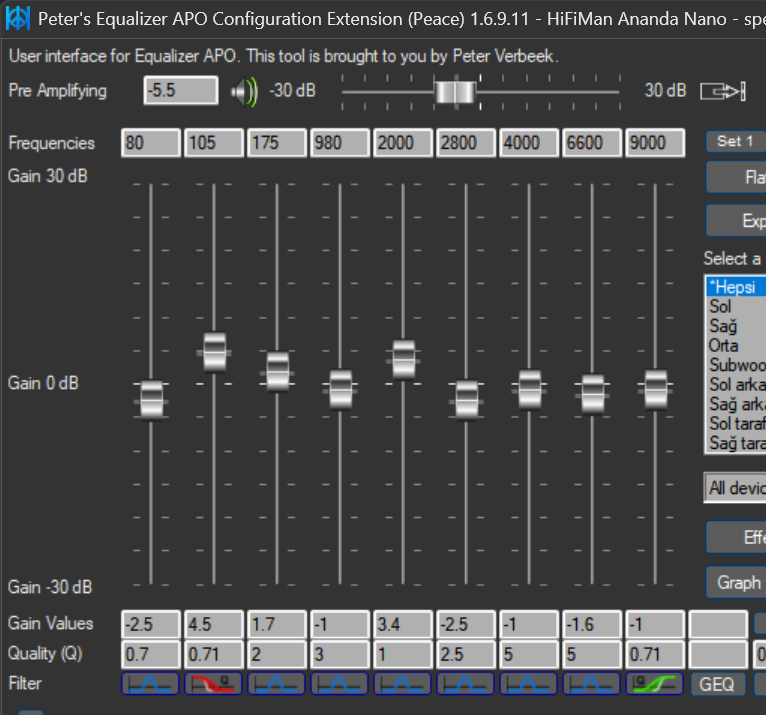Click the 4000 frequency field
This screenshot has width=766, height=715.
(529, 143)
